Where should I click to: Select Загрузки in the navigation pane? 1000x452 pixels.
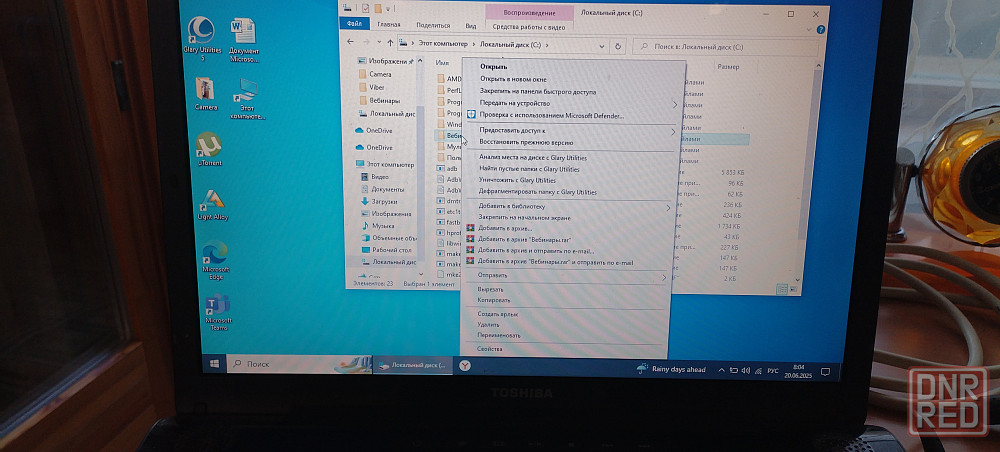click(x=384, y=201)
